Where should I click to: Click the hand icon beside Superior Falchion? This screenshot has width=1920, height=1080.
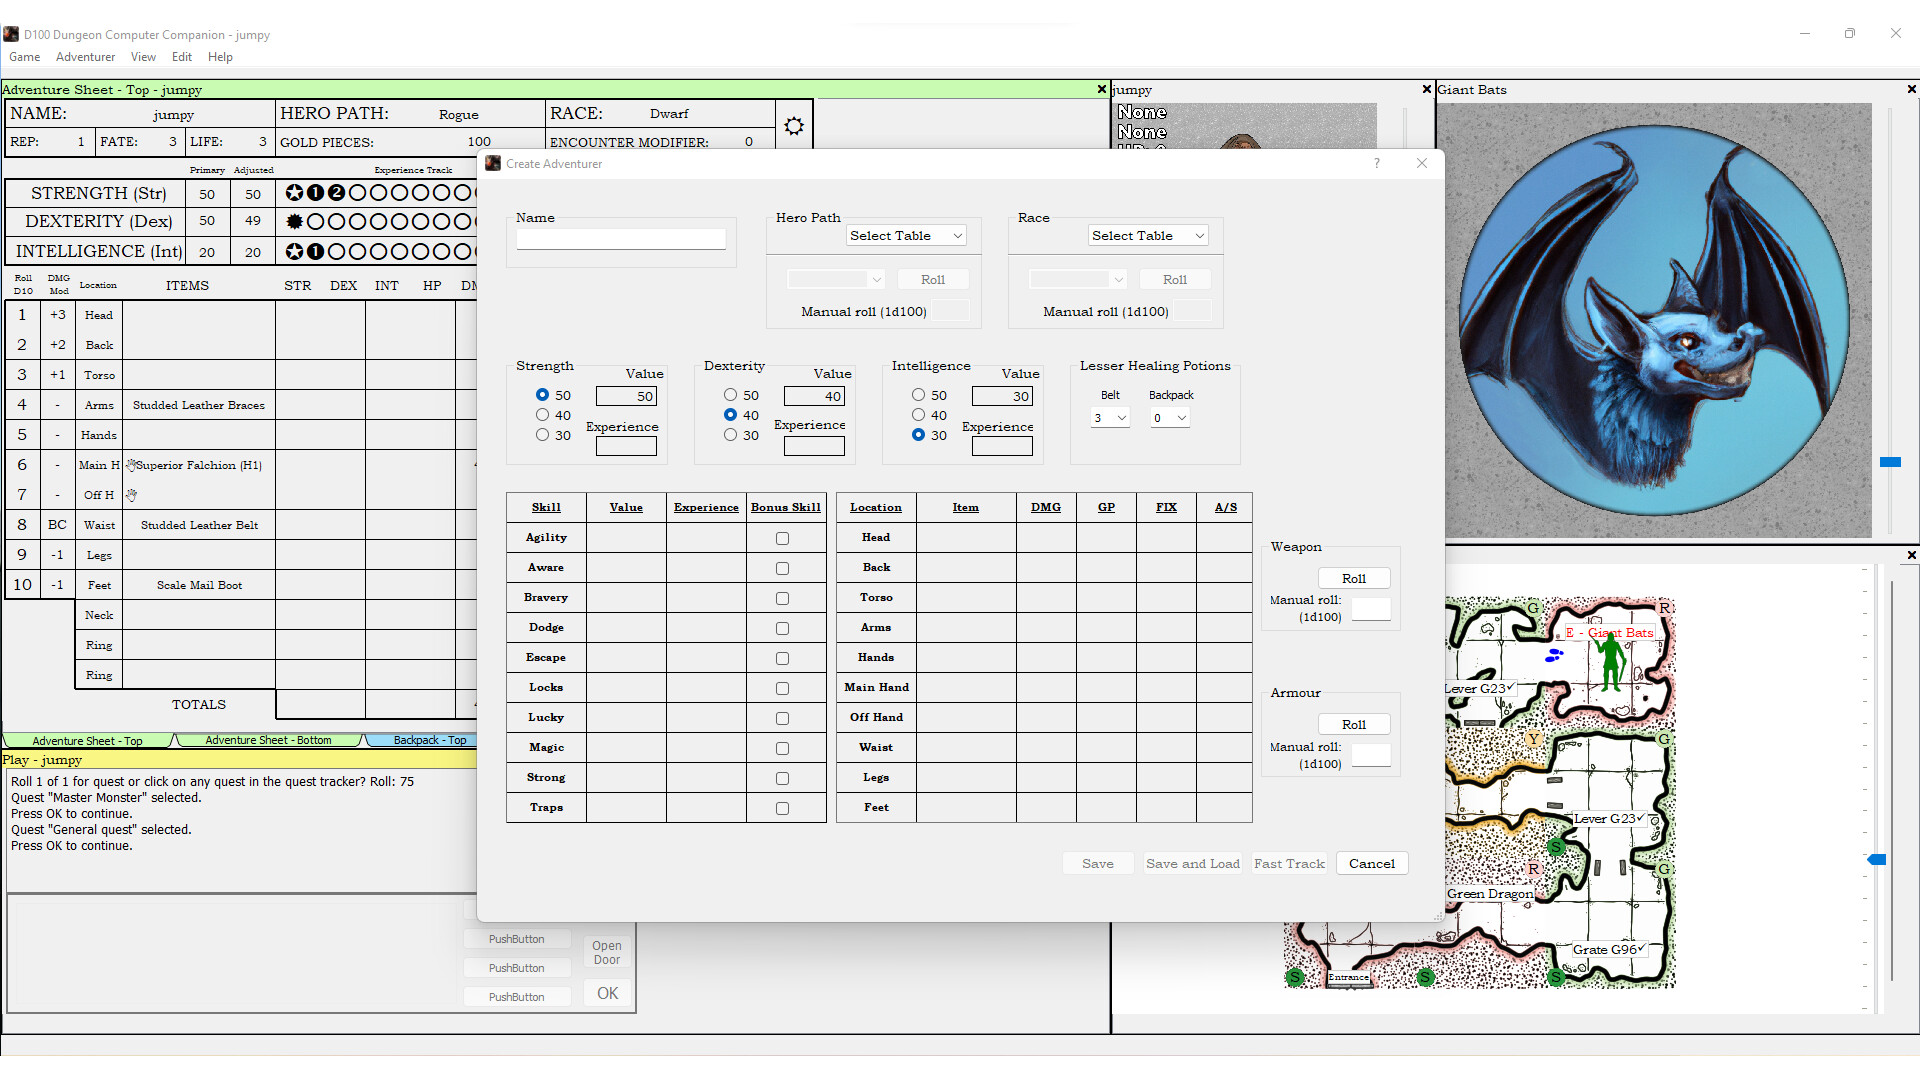click(x=130, y=464)
